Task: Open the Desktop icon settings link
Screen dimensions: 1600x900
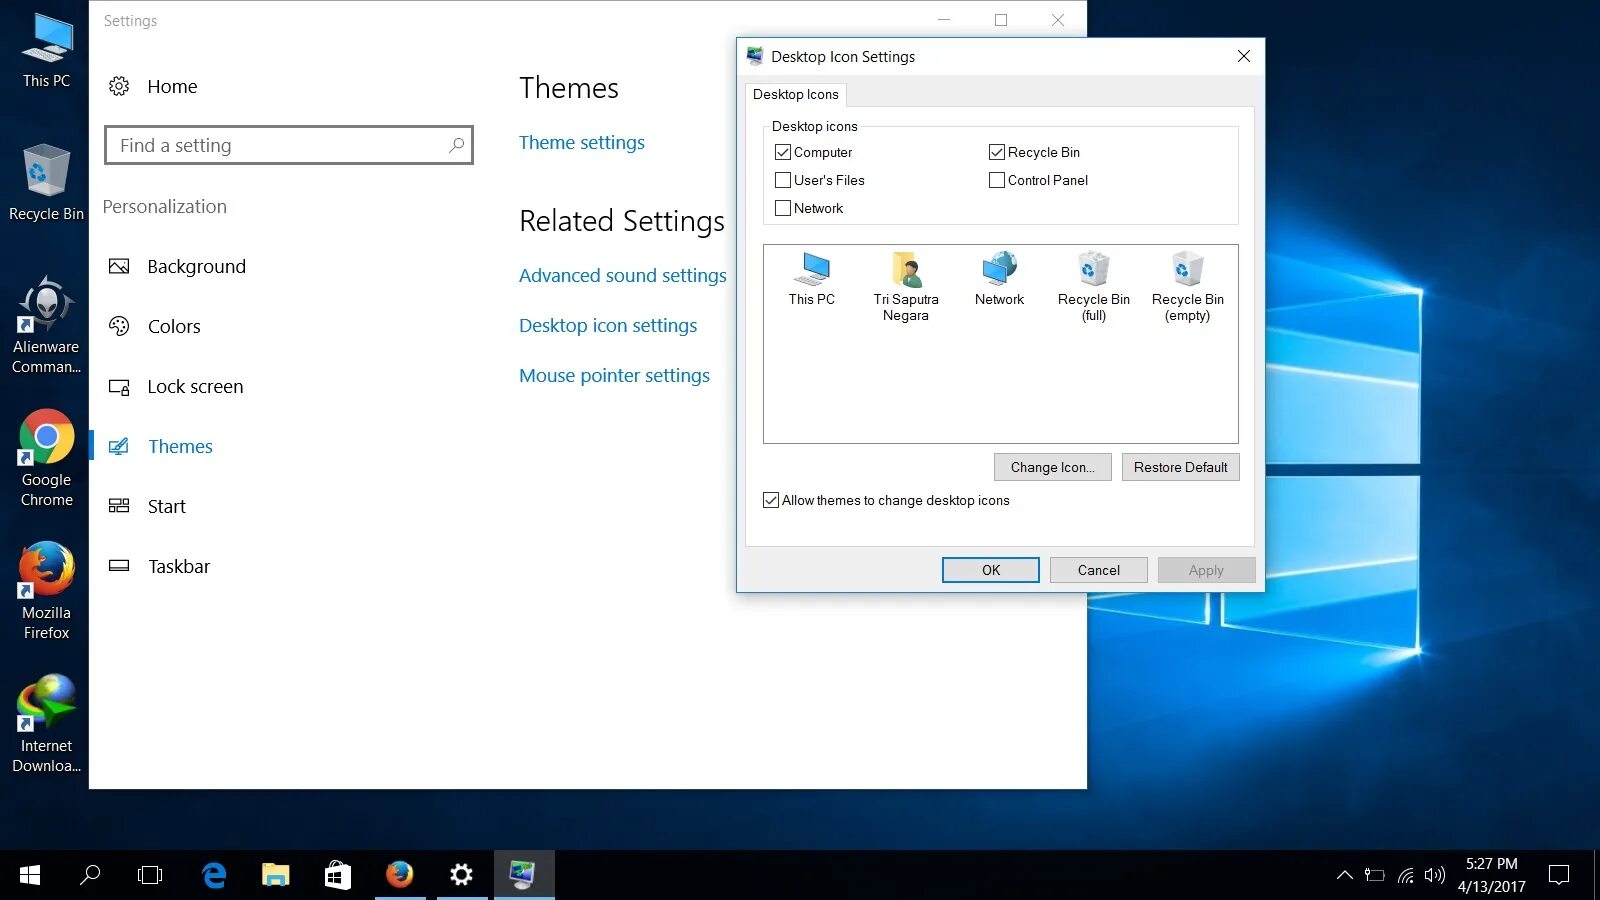Action: (608, 325)
